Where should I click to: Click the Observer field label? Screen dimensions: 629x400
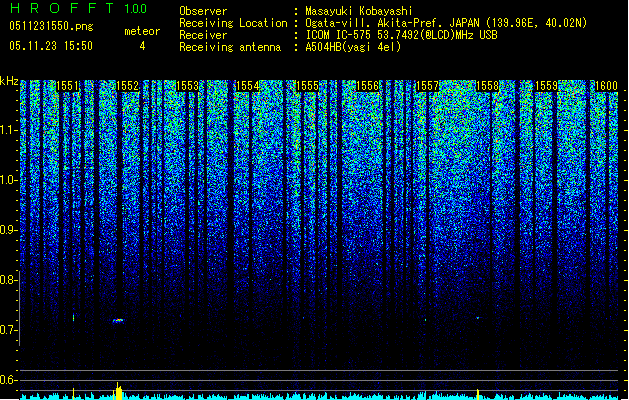[203, 11]
